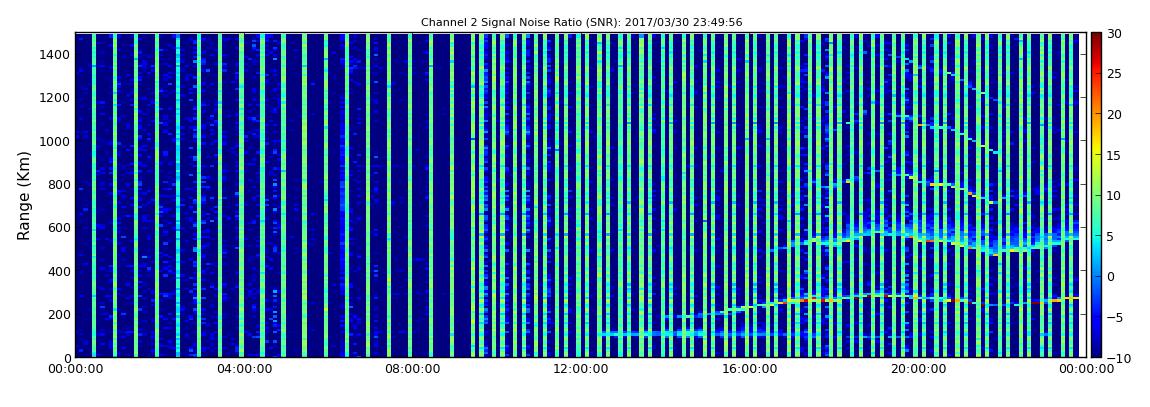Click the 20:00:00 time axis label
The height and width of the screenshot is (407, 1150).
pyautogui.click(x=916, y=370)
